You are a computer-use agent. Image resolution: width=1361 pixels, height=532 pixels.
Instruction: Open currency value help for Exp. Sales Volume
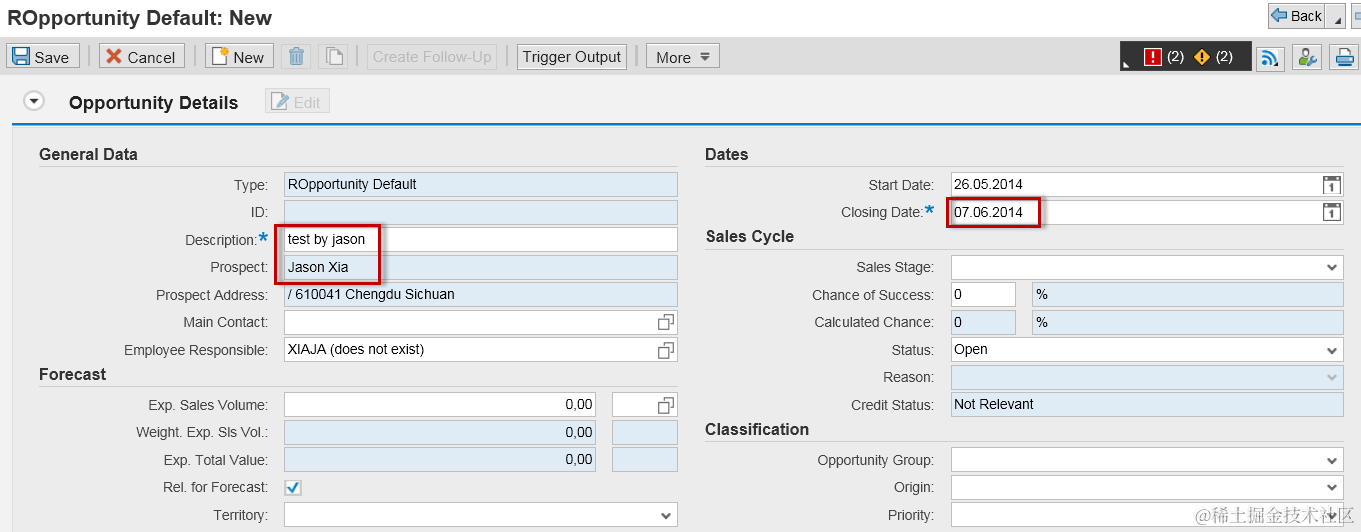pos(666,405)
